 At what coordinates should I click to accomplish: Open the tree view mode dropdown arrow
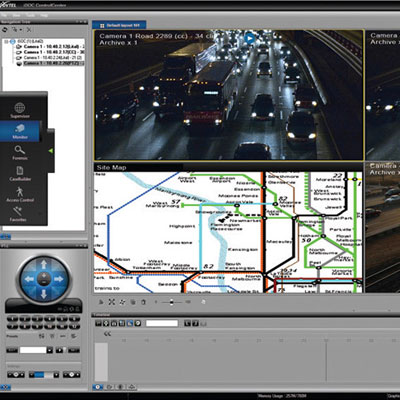(x=20, y=30)
